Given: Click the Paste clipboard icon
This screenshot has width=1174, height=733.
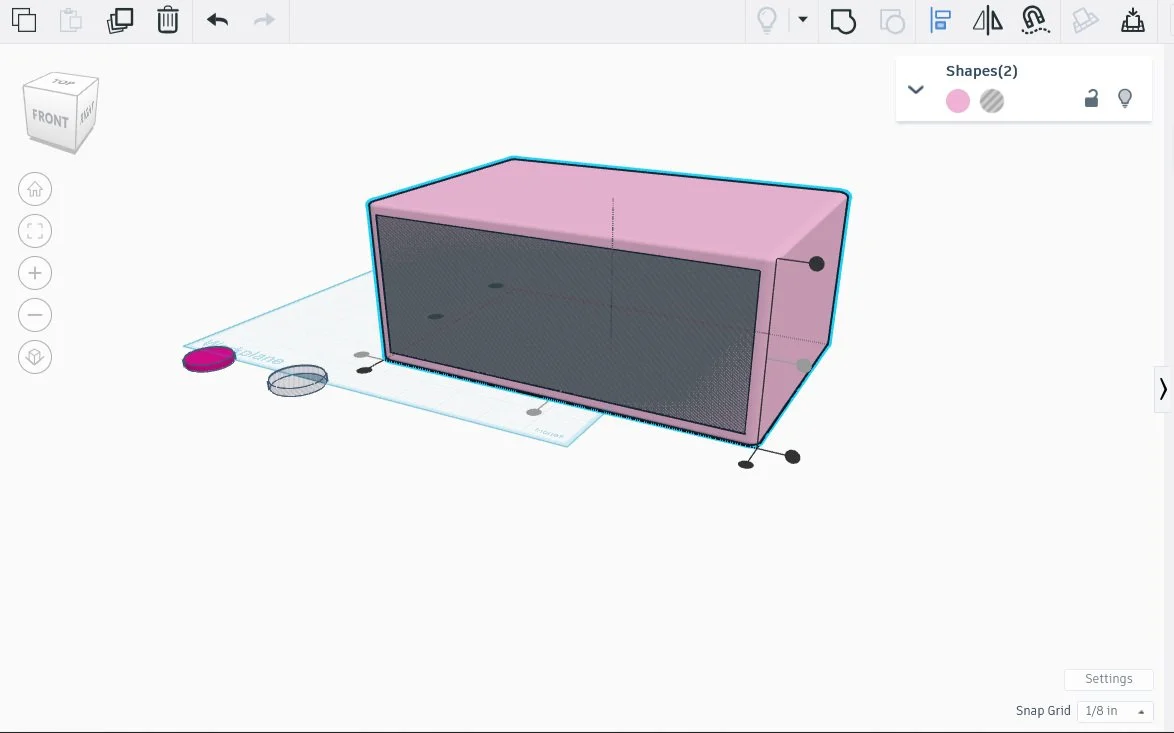Looking at the screenshot, I should pyautogui.click(x=70, y=20).
